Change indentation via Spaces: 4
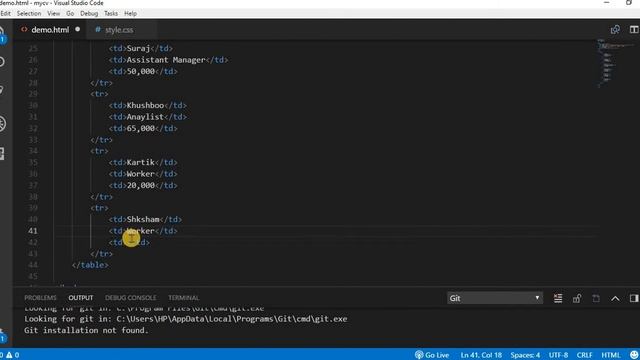Image resolution: width=640 pixels, height=360 pixels. [525, 355]
